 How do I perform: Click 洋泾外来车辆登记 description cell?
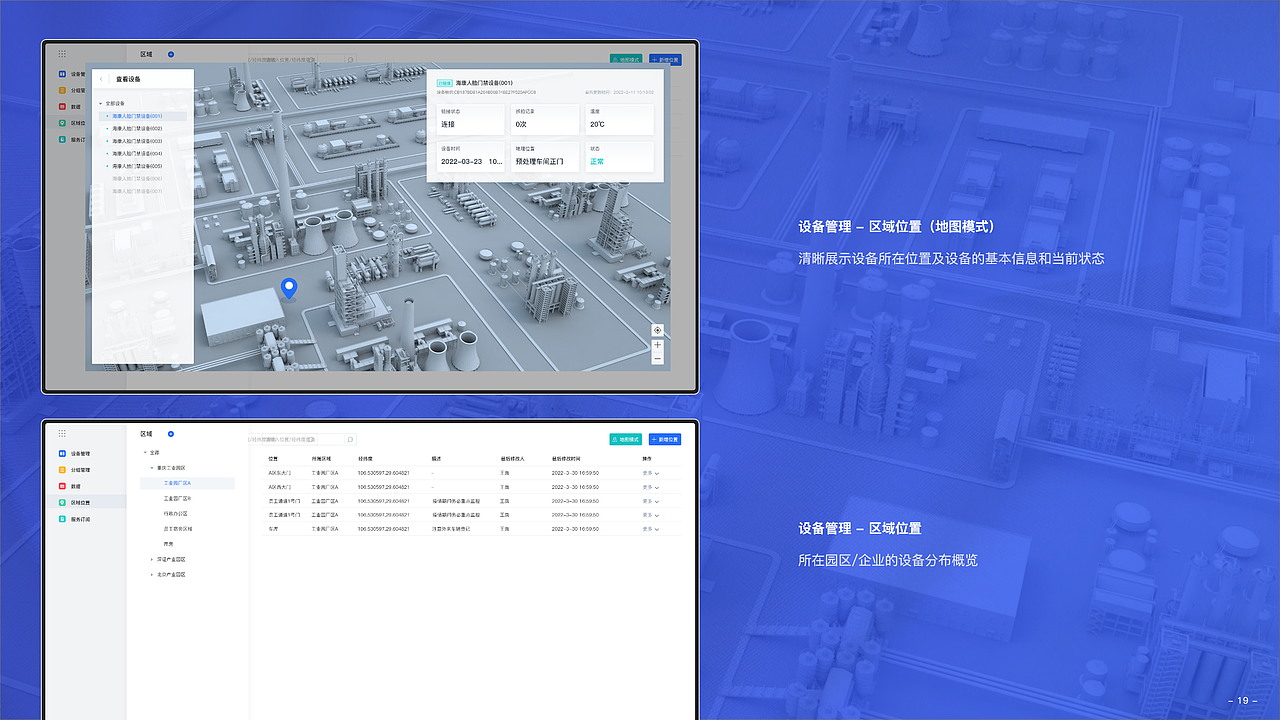451,528
